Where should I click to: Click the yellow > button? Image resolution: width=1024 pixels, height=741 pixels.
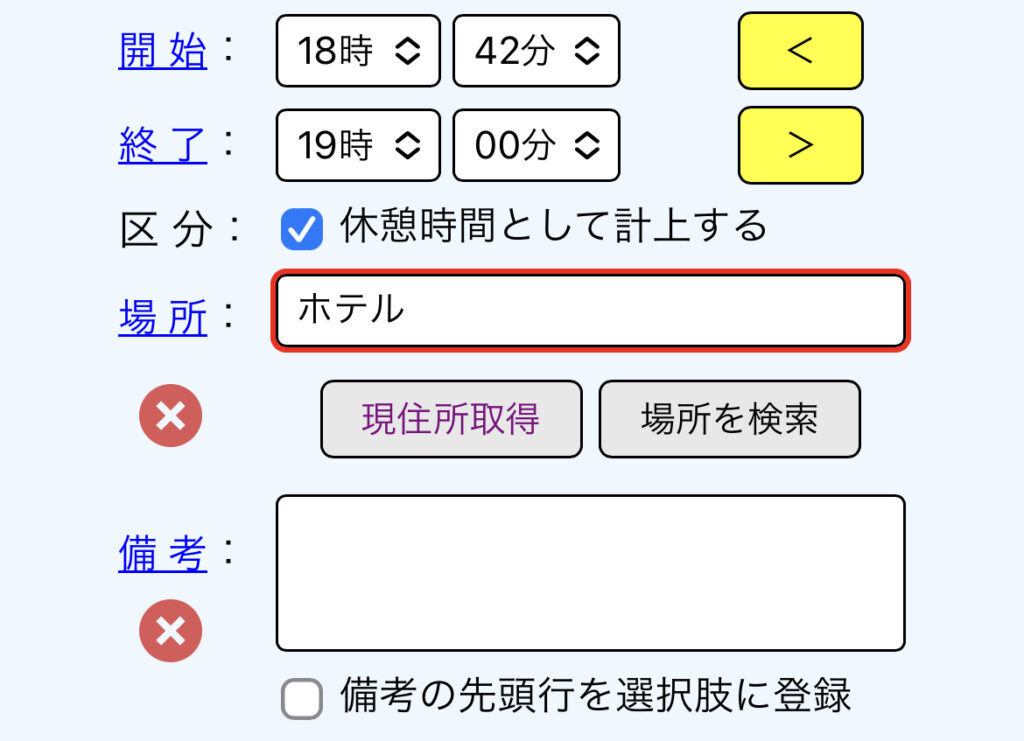click(x=800, y=145)
